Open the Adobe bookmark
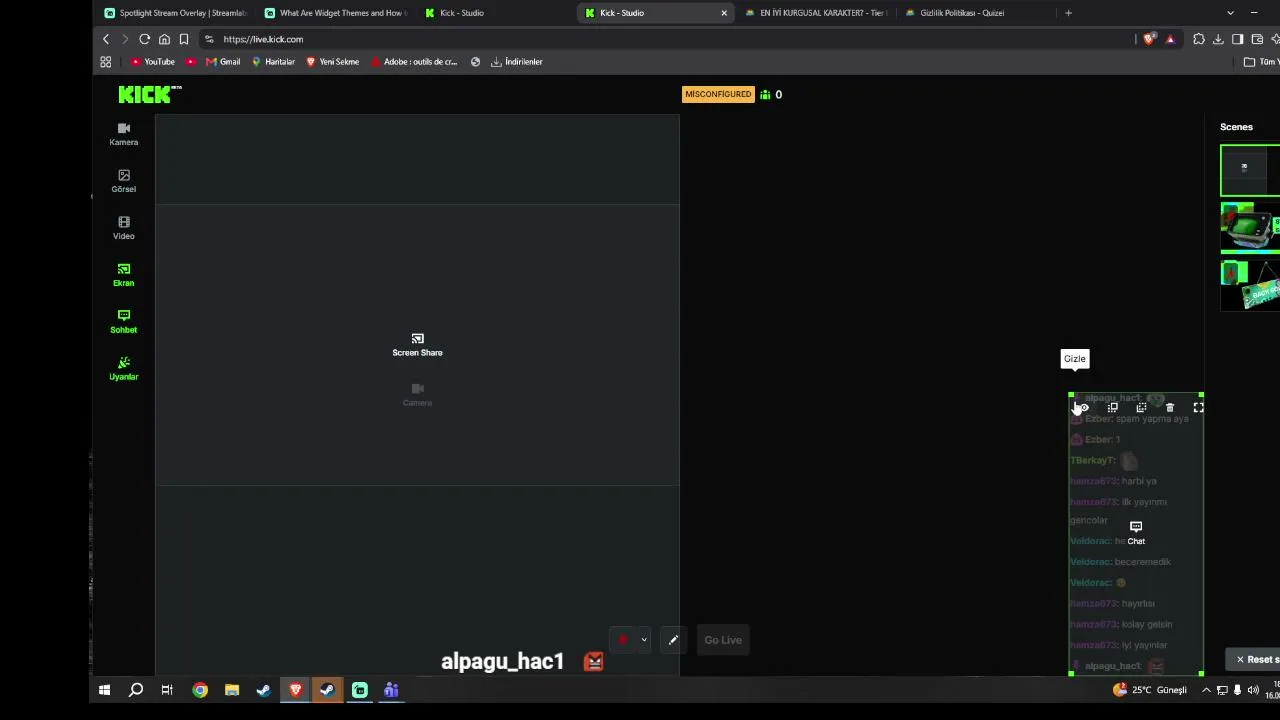The image size is (1280, 720). pos(414,62)
